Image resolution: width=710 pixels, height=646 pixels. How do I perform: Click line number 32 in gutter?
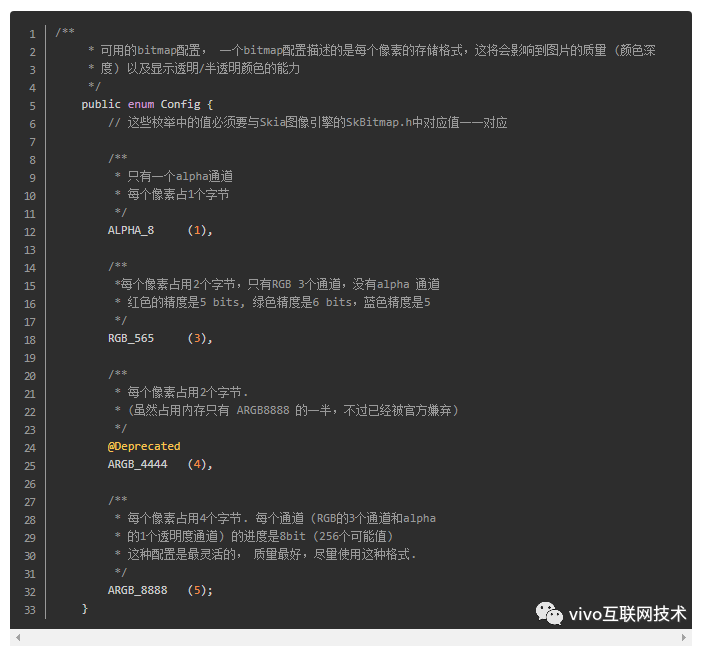[30, 592]
